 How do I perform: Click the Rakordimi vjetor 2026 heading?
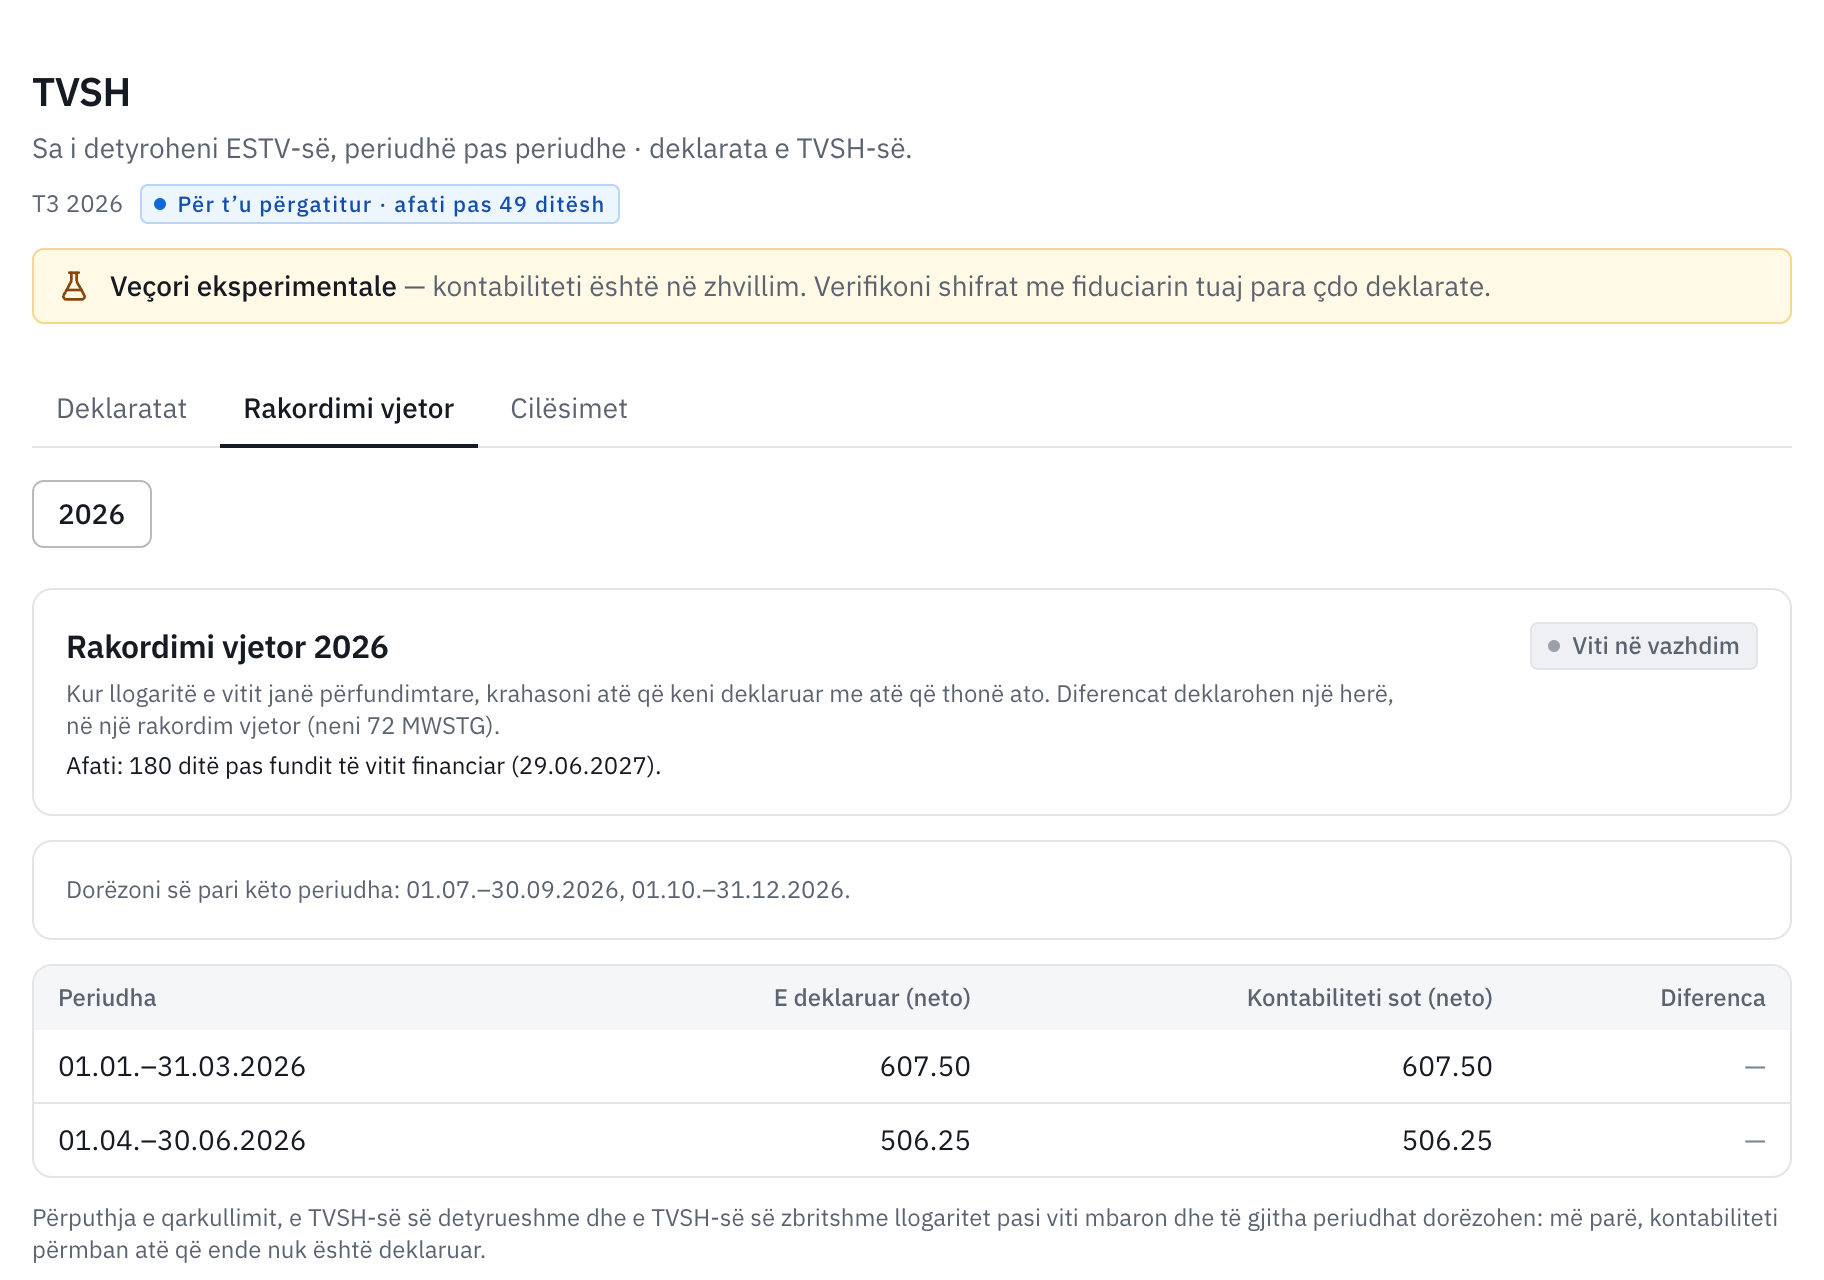tap(227, 647)
